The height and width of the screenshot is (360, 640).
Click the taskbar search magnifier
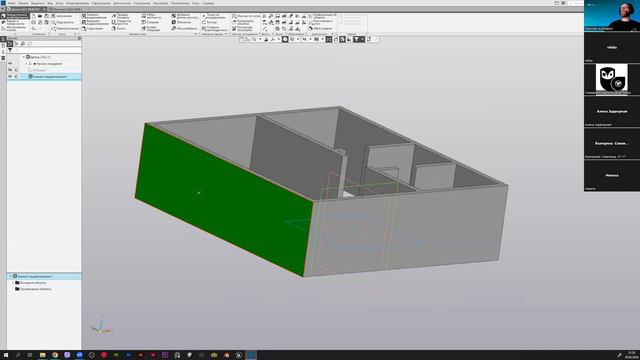tap(18, 355)
